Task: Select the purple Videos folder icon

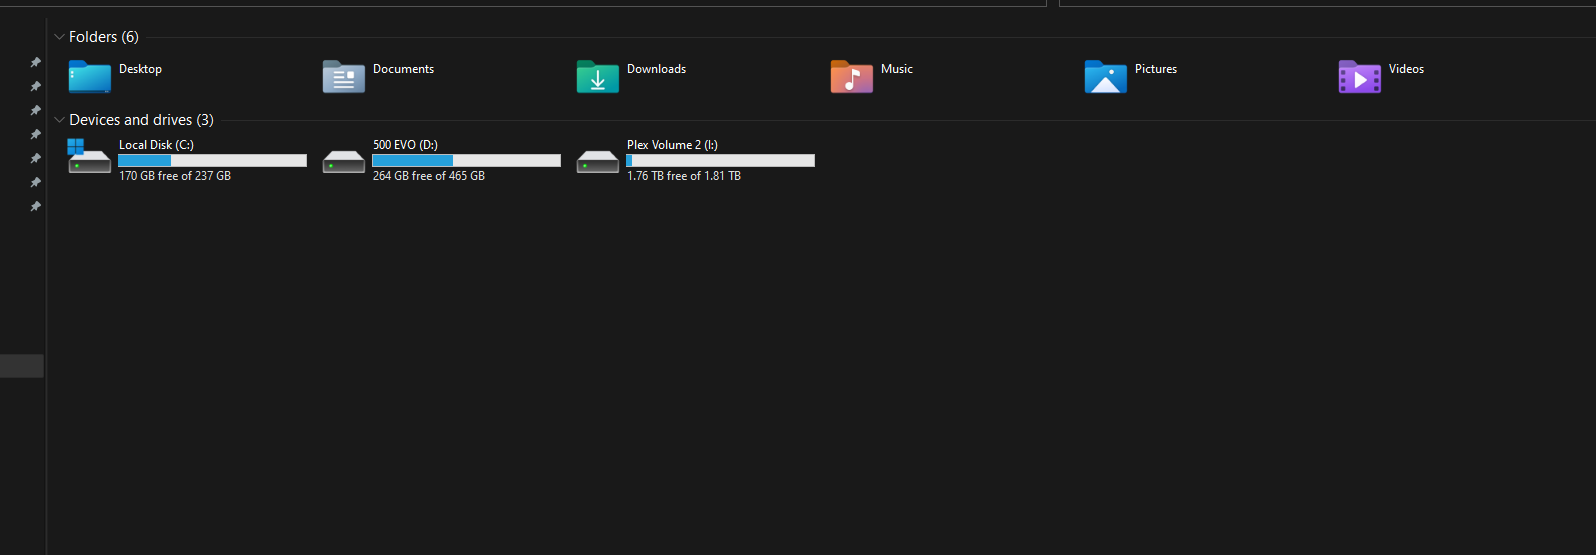Action: pyautogui.click(x=1359, y=77)
